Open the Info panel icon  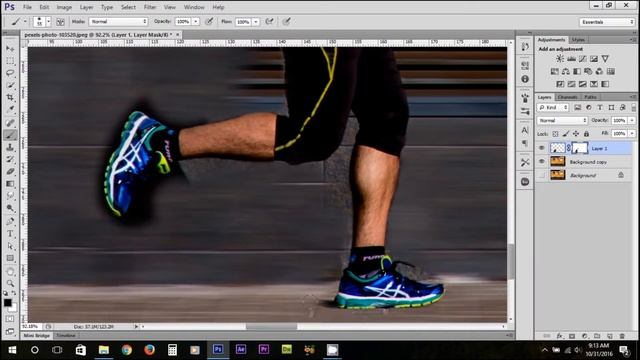point(525,79)
